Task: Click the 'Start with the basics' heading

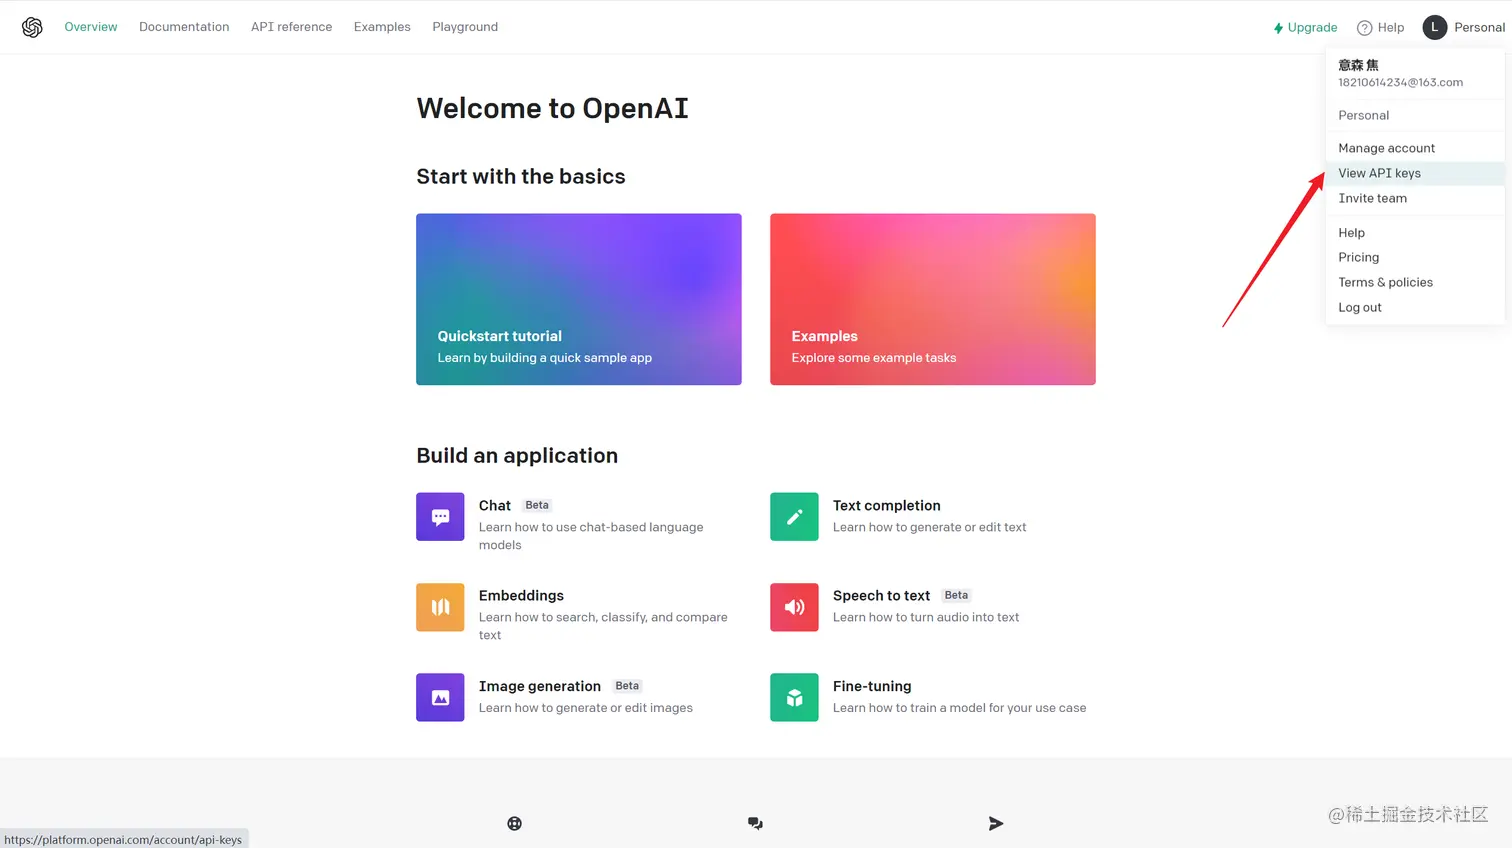Action: 521,176
